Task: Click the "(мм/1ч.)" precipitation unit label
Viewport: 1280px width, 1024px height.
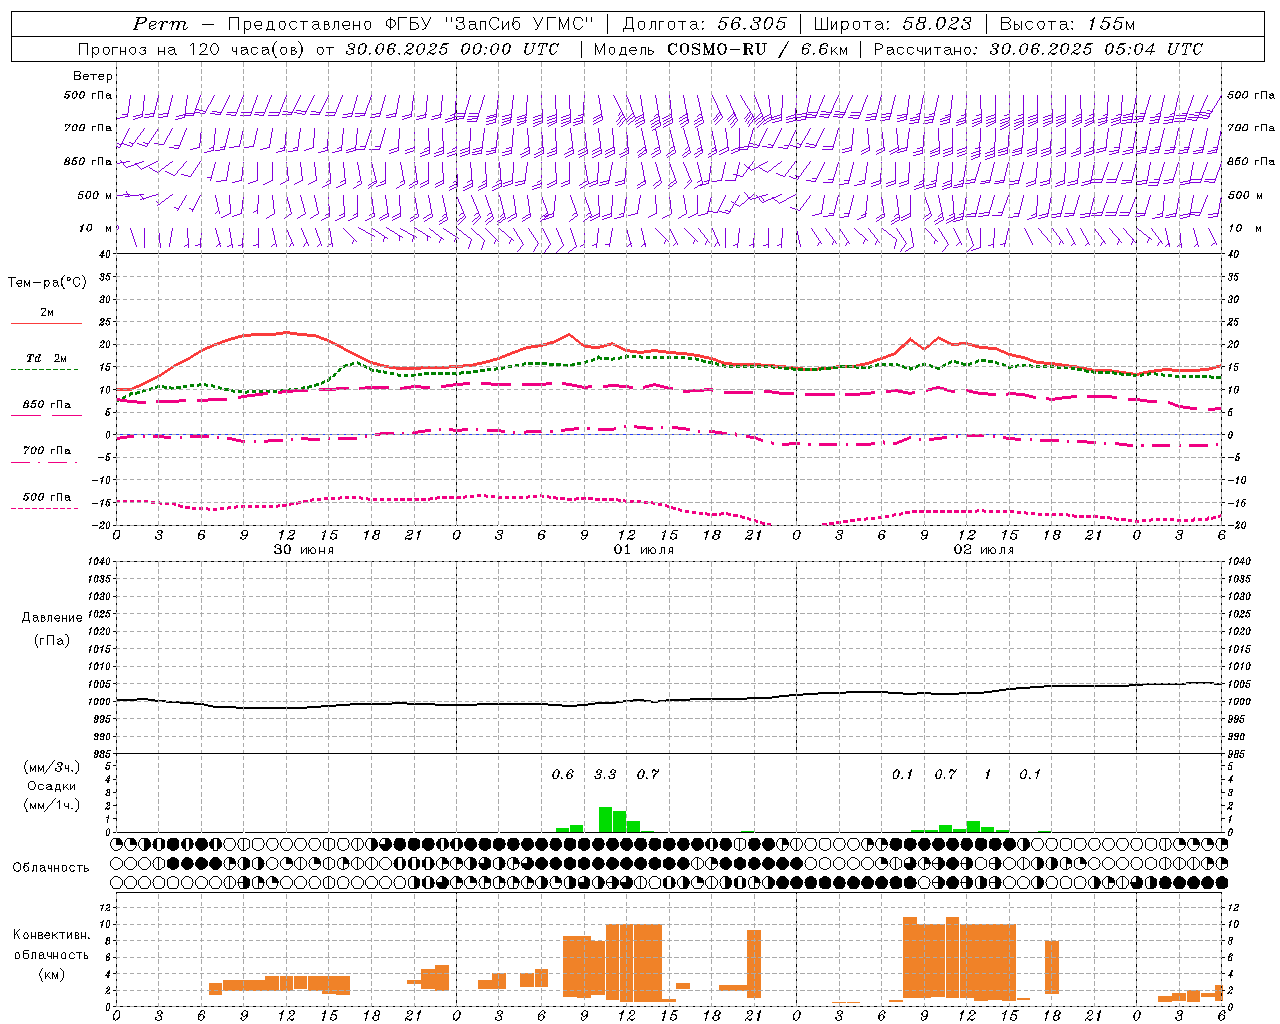Action: coord(52,805)
